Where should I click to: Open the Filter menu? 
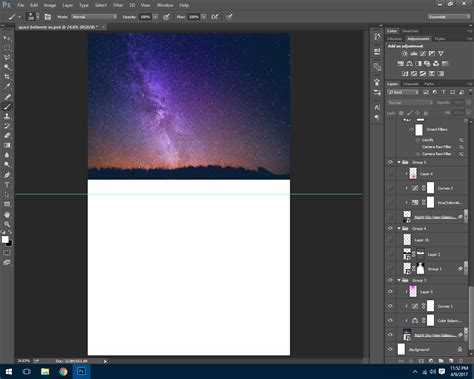click(118, 5)
